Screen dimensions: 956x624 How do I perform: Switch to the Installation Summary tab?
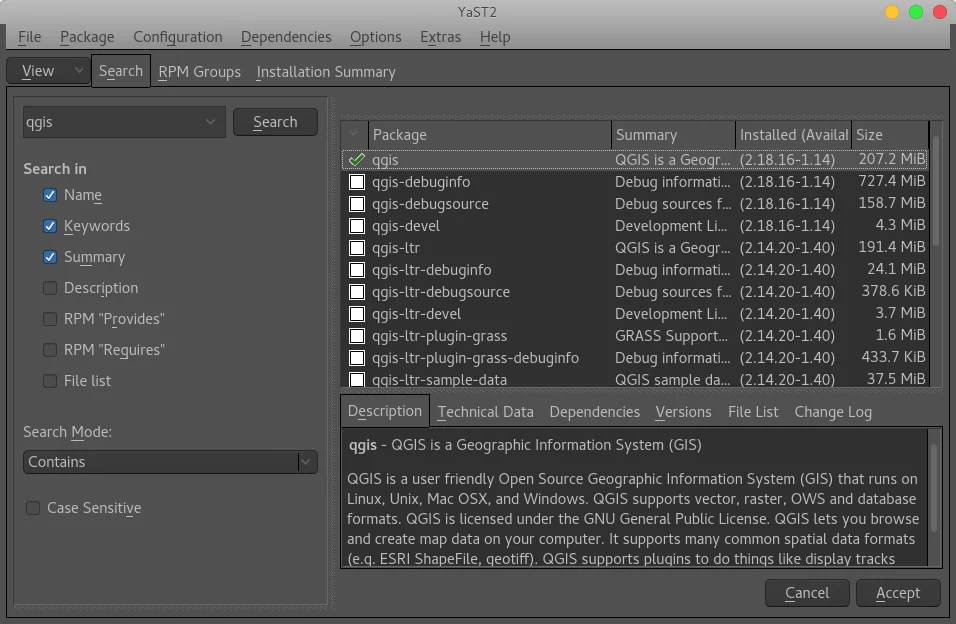pyautogui.click(x=326, y=71)
